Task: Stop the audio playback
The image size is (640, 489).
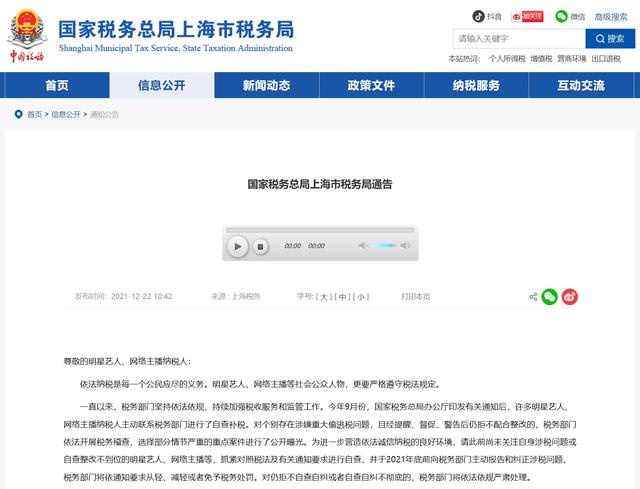Action: pos(260,247)
